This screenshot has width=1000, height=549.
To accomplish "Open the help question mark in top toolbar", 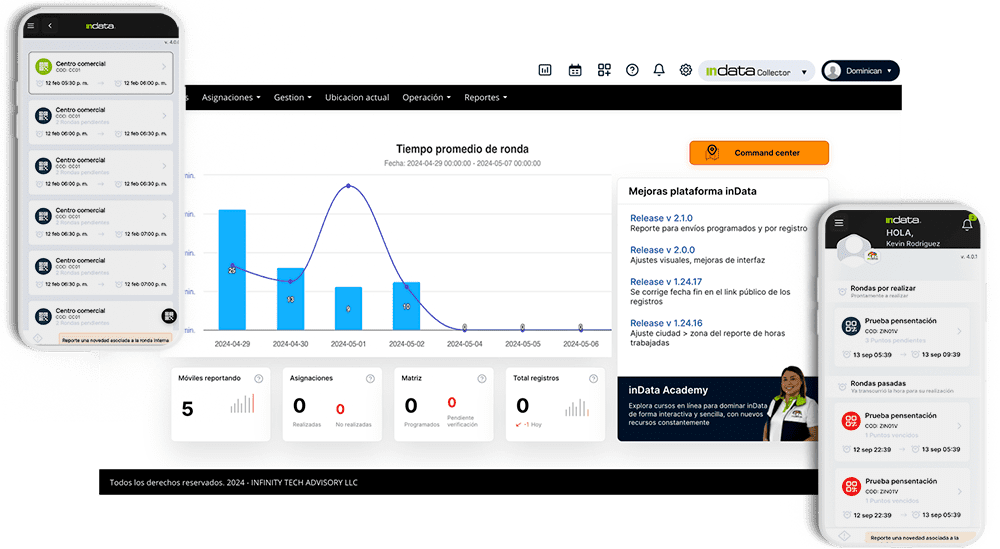I will coord(632,70).
